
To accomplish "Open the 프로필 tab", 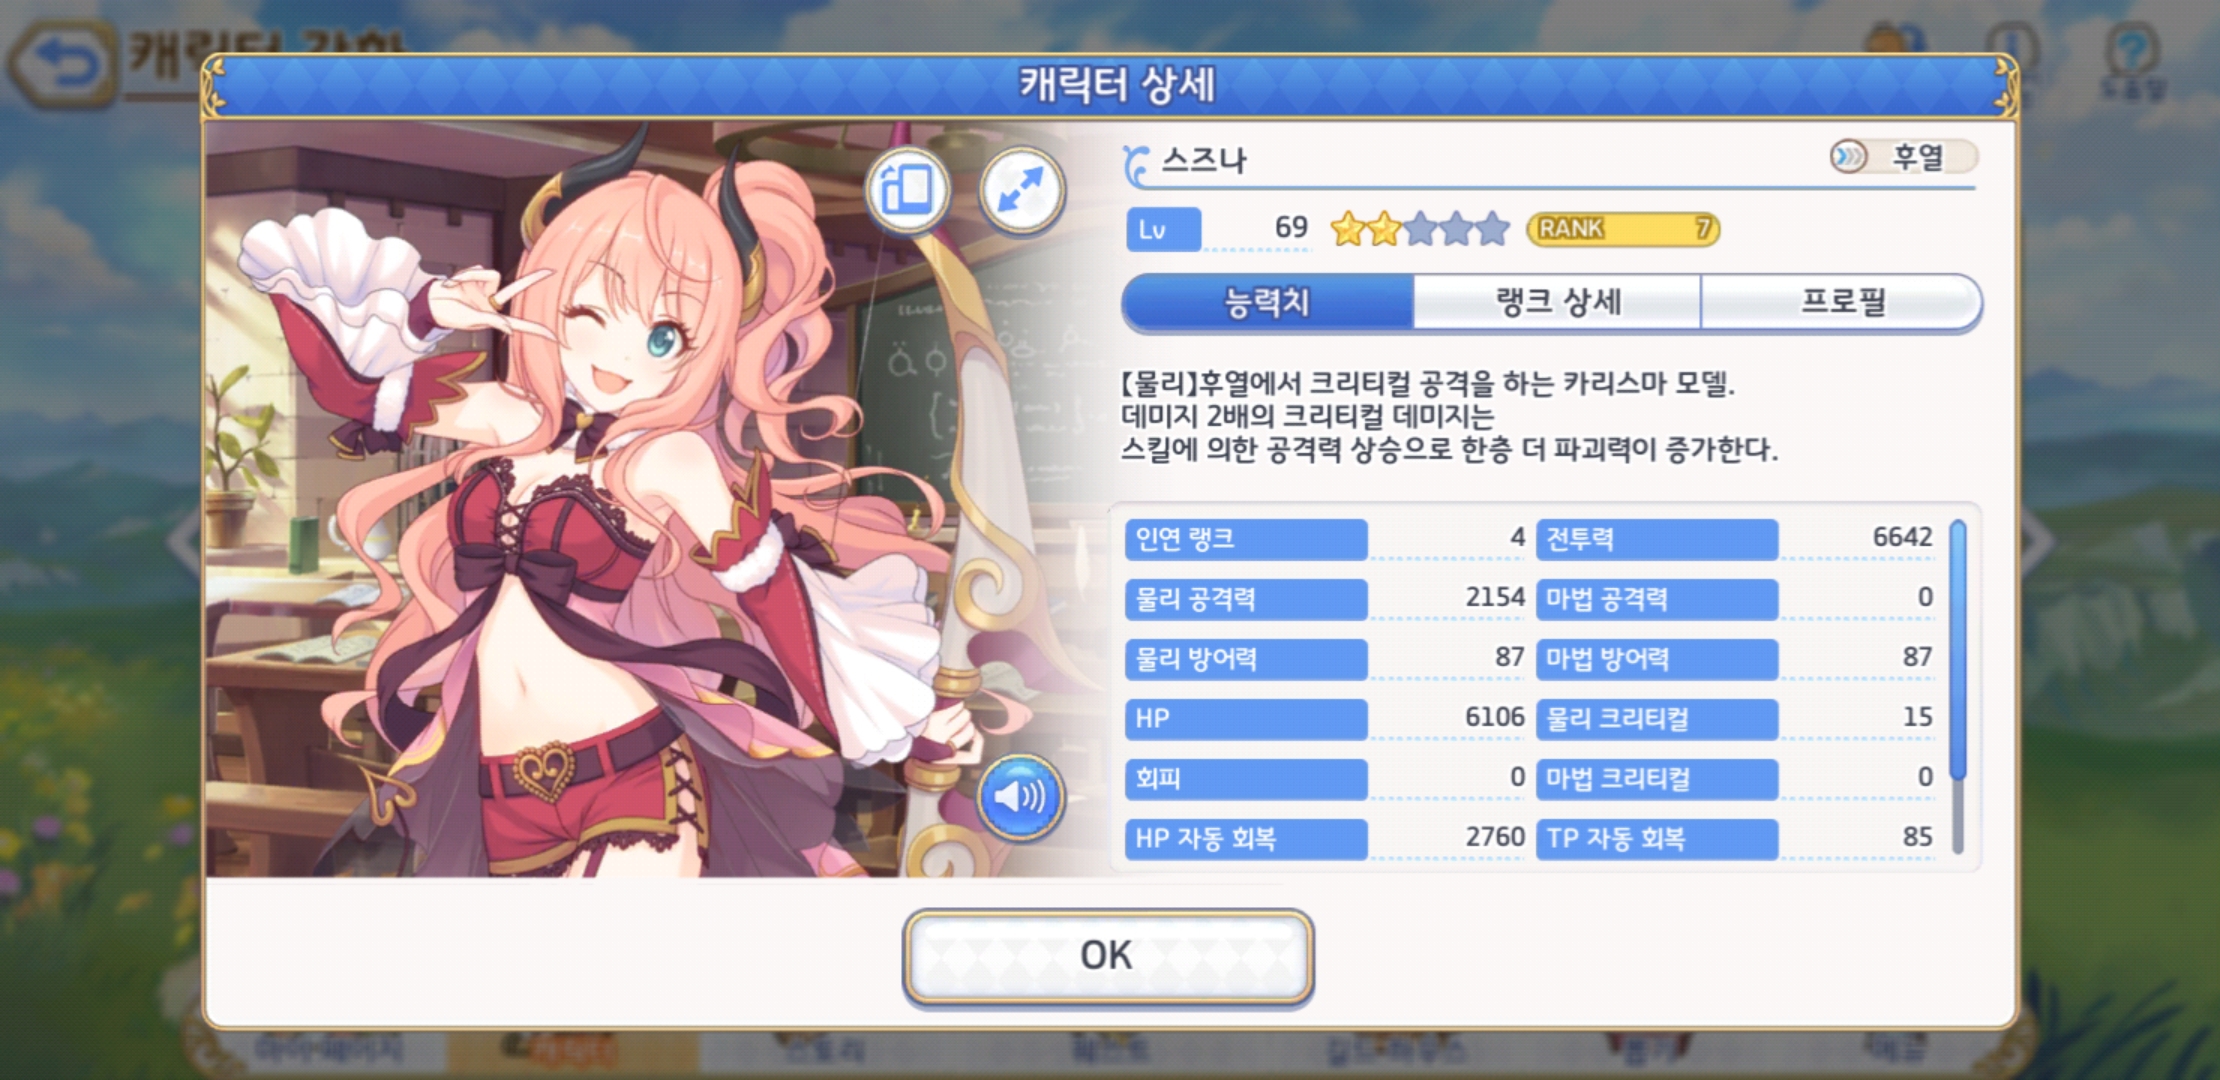I will [x=1841, y=302].
